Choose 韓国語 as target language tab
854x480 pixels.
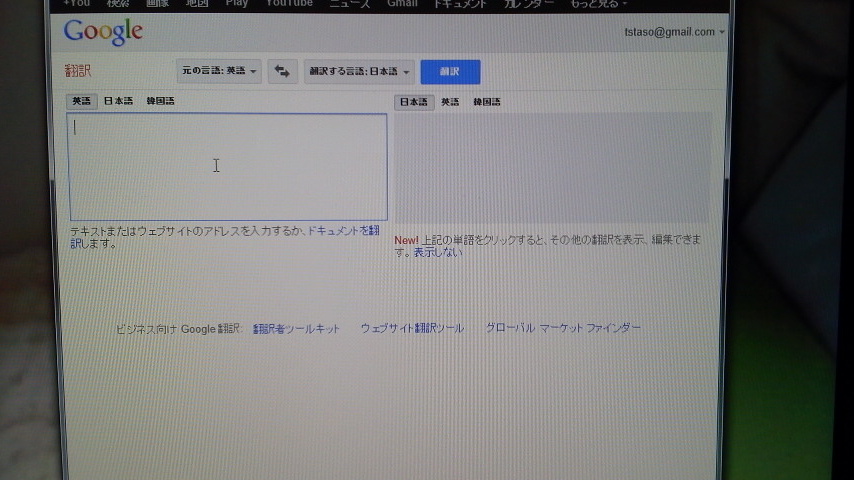coord(487,102)
